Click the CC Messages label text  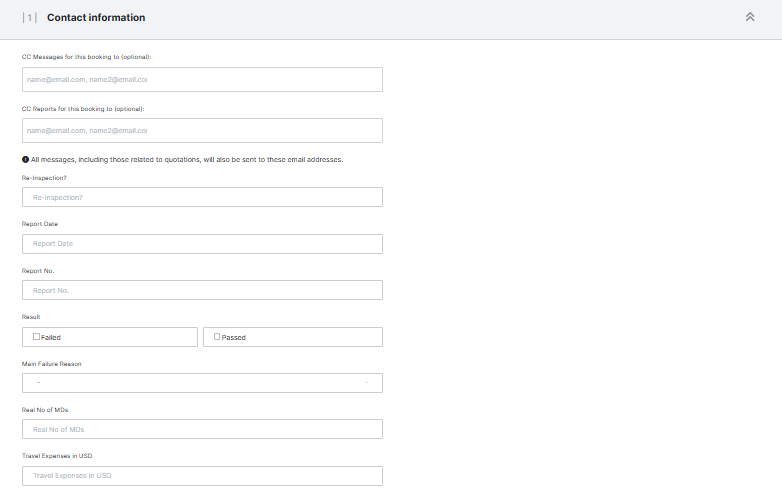coord(86,57)
